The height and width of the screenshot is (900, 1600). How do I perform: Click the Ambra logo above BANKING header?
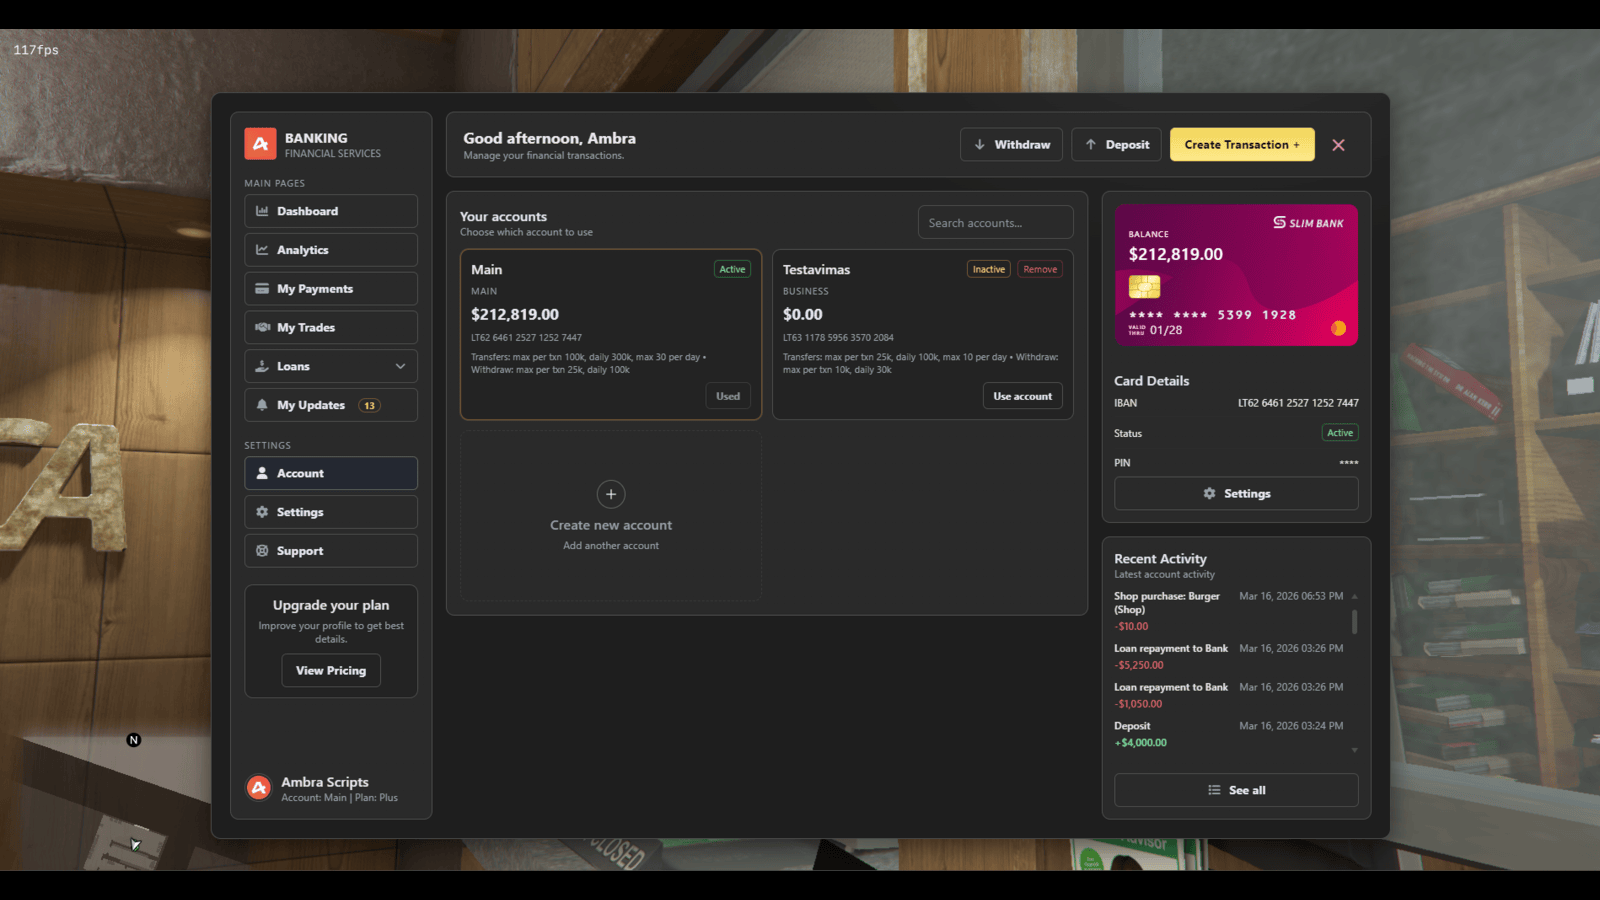pyautogui.click(x=258, y=143)
